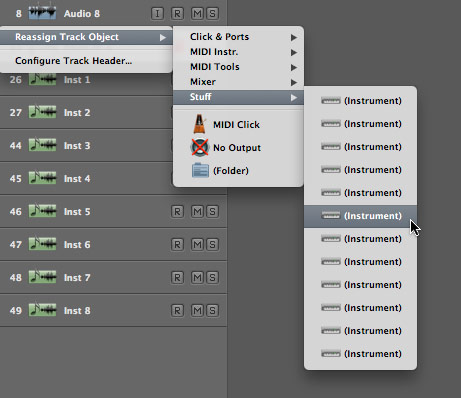Select the Inst 8 track name
461x398 pixels.
coord(77,311)
